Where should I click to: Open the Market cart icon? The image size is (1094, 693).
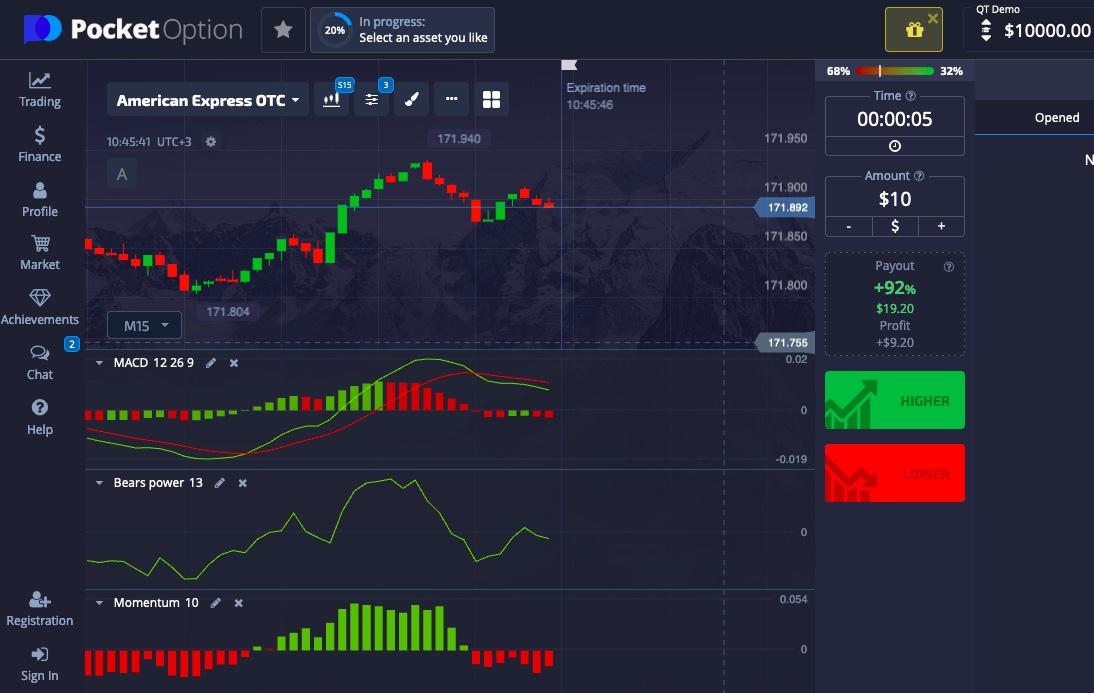(x=40, y=244)
